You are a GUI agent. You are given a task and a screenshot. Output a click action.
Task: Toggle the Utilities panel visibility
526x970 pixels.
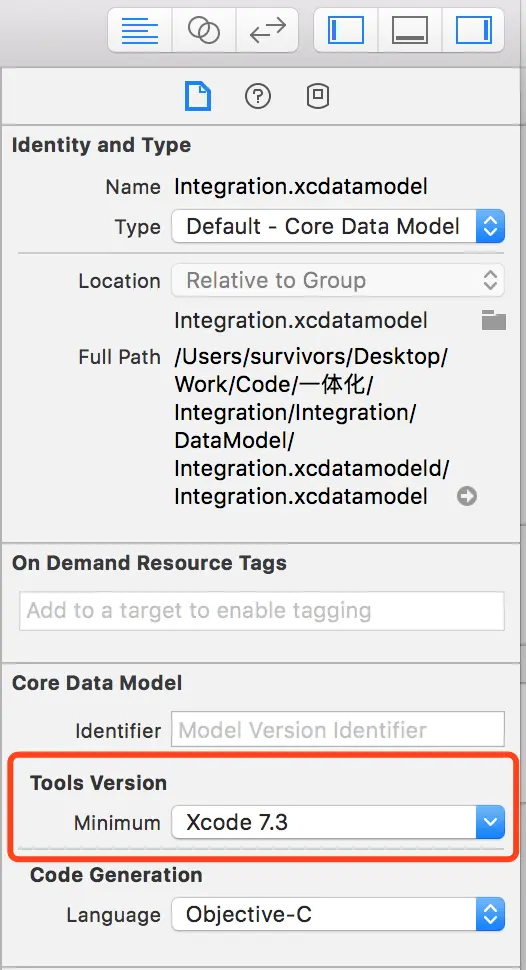pos(473,30)
